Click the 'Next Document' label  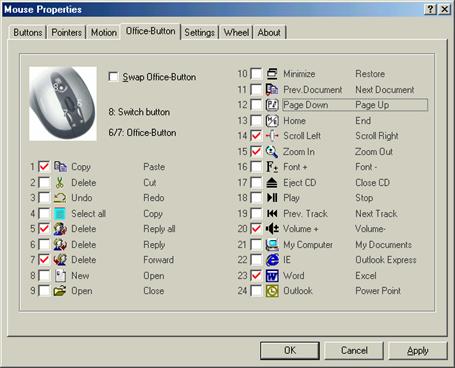[385, 90]
